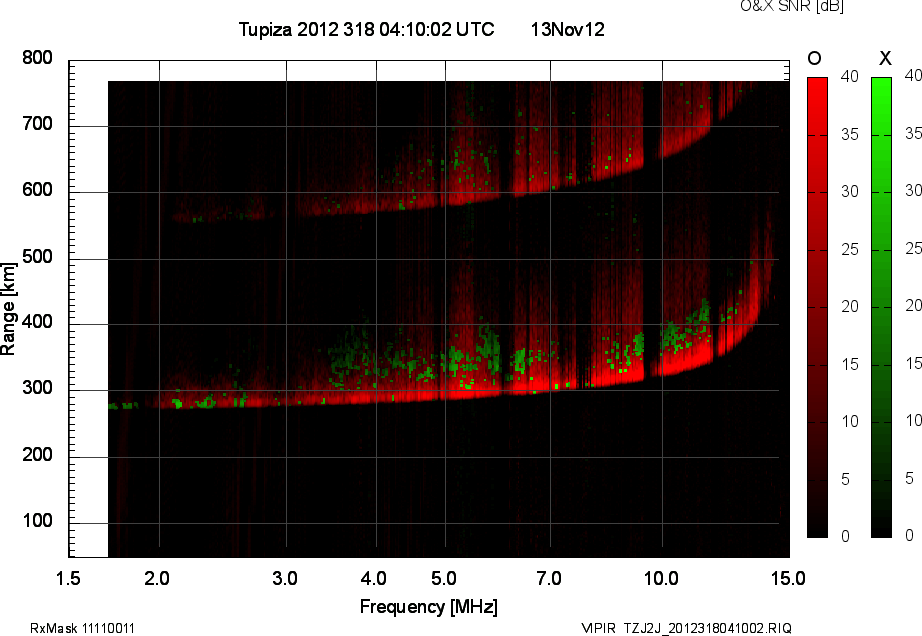Viewport: 922px width, 636px height.
Task: Click the red O-mode SNR colorbar
Action: [817, 307]
